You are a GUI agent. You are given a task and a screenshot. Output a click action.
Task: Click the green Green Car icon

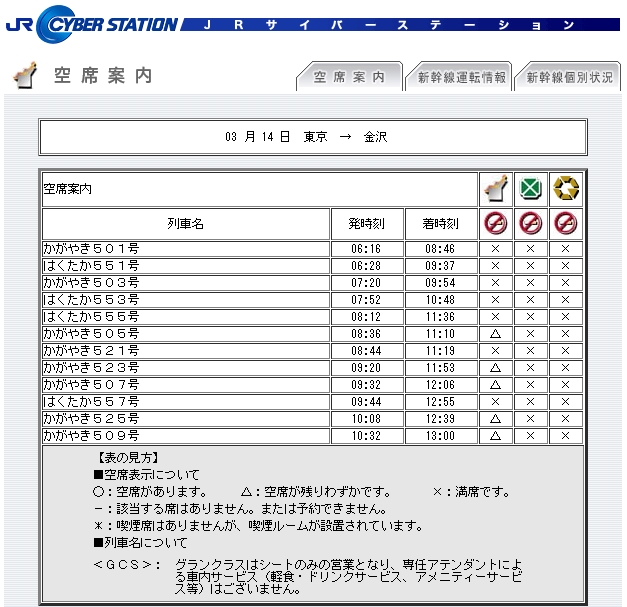pyautogui.click(x=530, y=188)
